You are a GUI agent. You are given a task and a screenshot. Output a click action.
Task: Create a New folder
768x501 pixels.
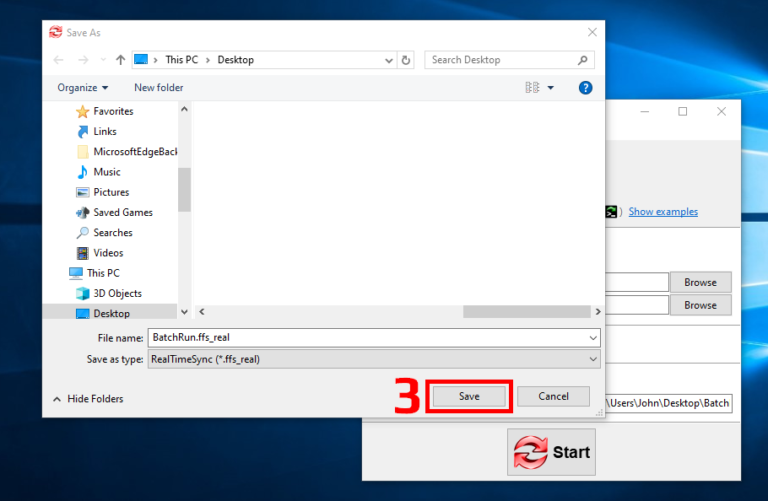point(159,88)
